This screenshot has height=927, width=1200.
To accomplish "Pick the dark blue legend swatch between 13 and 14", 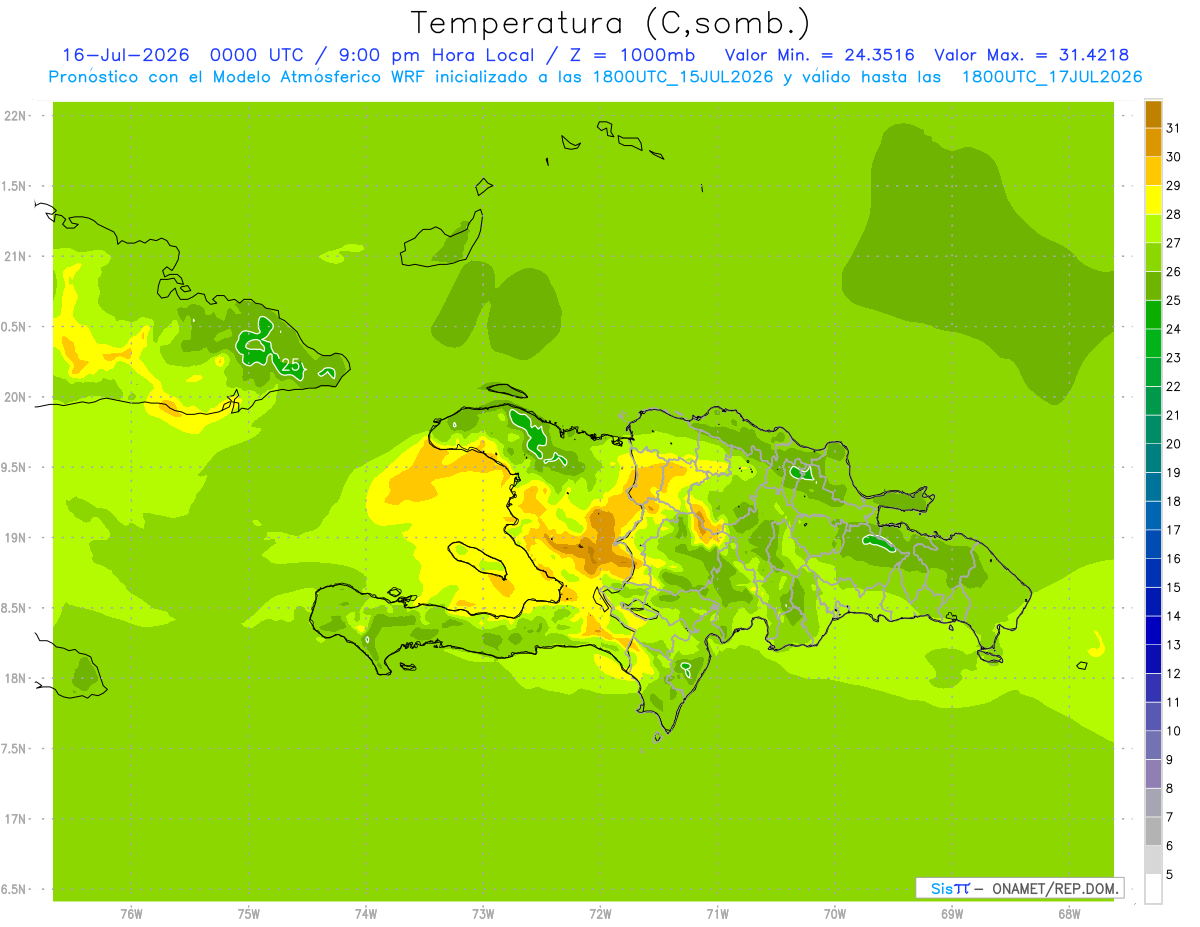I will point(1153,630).
